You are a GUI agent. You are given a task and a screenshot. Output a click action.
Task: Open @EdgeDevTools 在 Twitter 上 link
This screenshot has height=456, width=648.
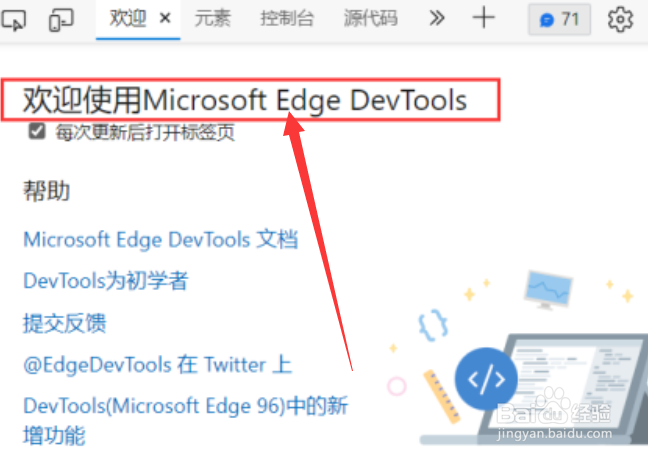[158, 365]
